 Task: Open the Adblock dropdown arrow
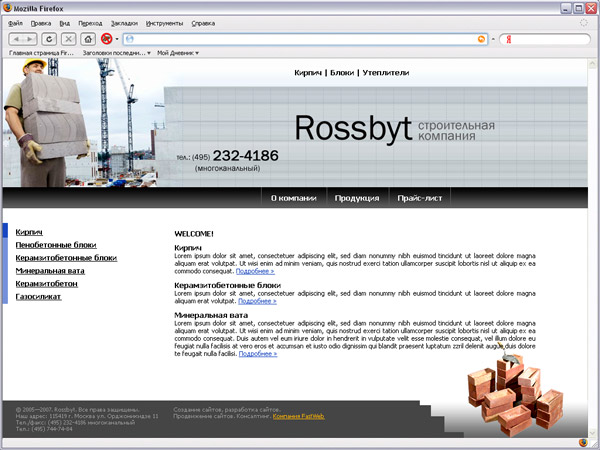[116, 38]
